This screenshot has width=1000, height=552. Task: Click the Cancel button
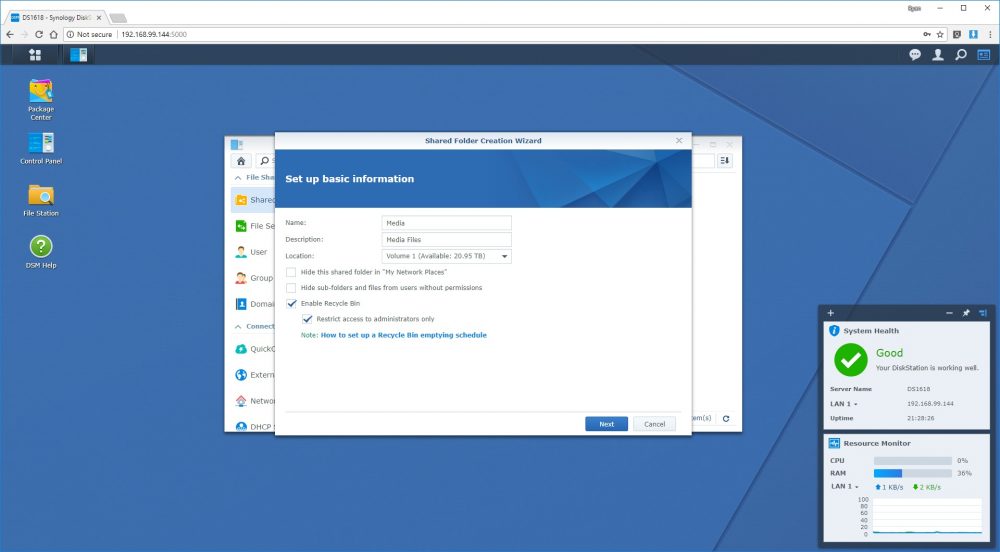[x=654, y=424]
